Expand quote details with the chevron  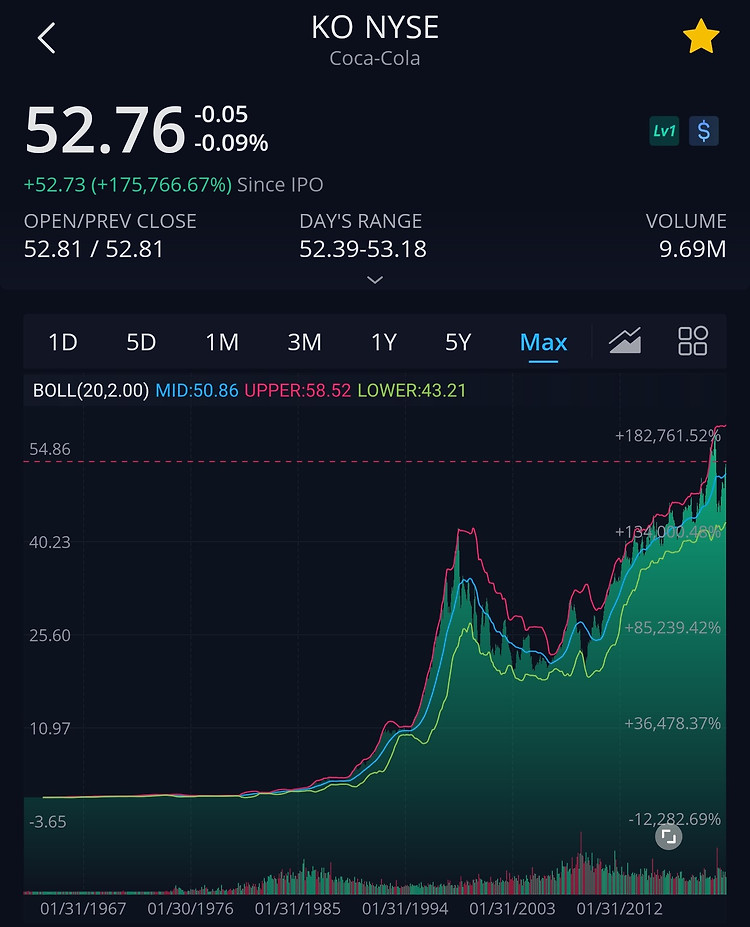(375, 280)
